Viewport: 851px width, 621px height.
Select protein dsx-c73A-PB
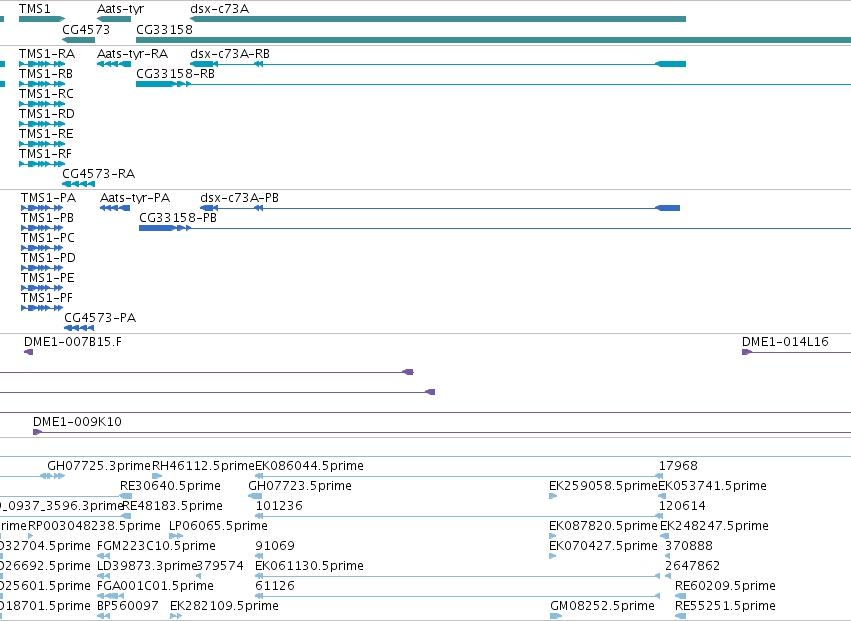click(440, 208)
